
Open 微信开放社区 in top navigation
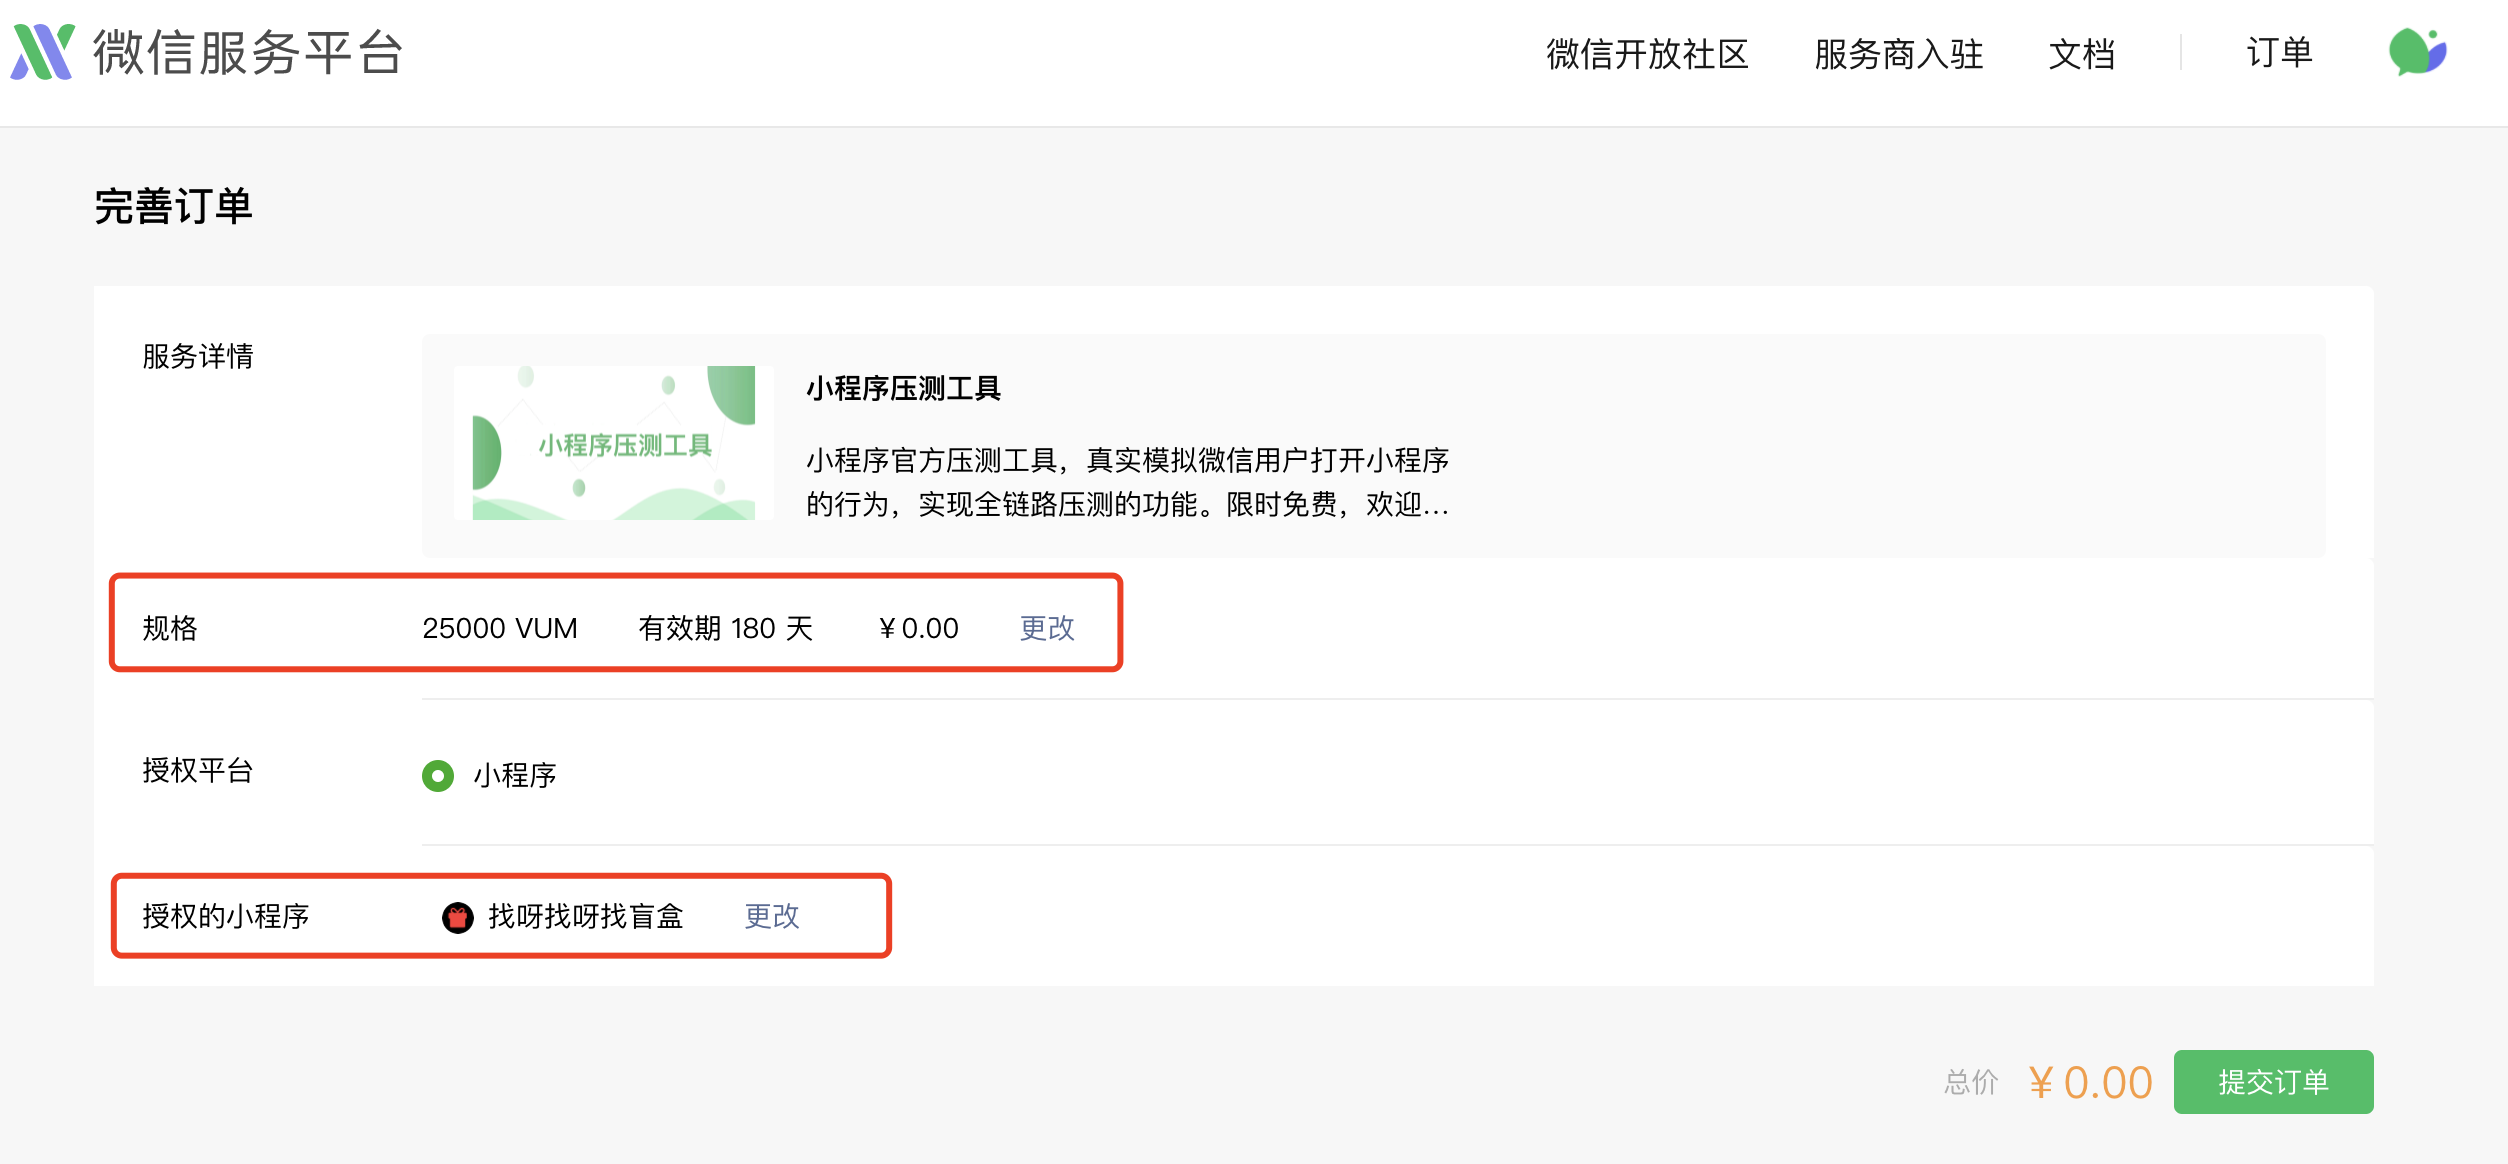[x=1647, y=54]
